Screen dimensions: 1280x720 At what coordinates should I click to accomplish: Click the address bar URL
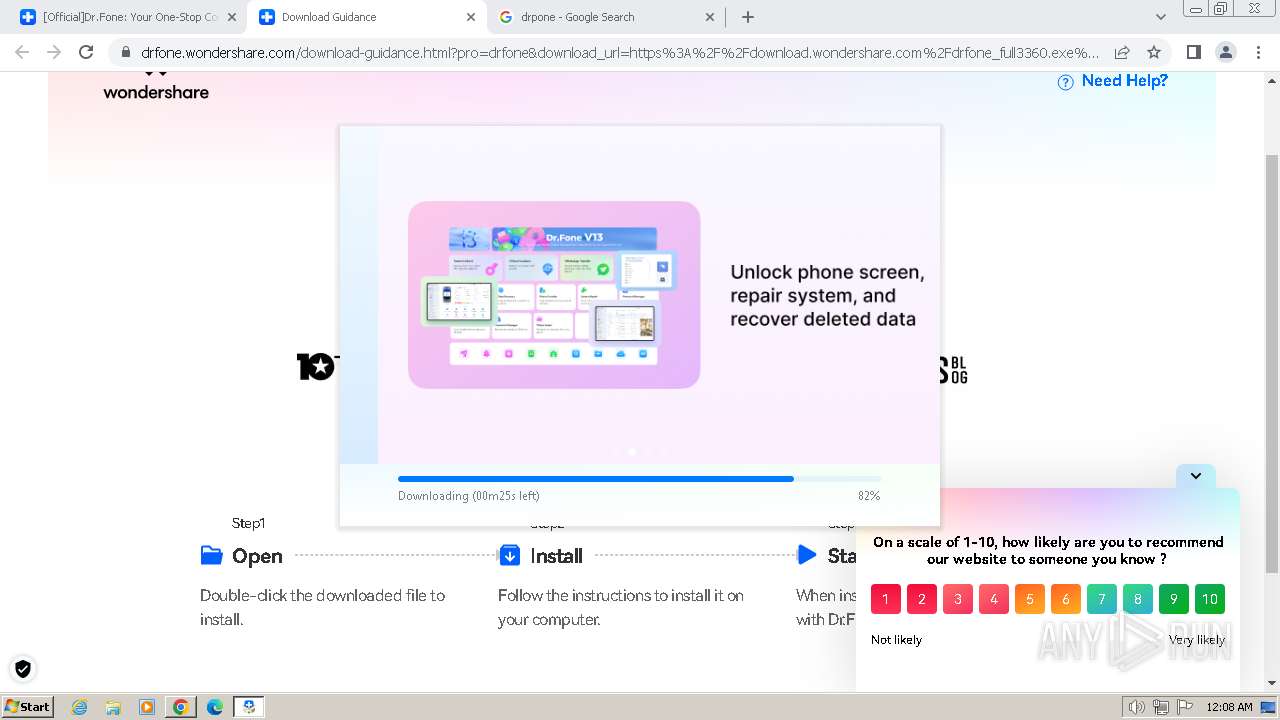(620, 53)
